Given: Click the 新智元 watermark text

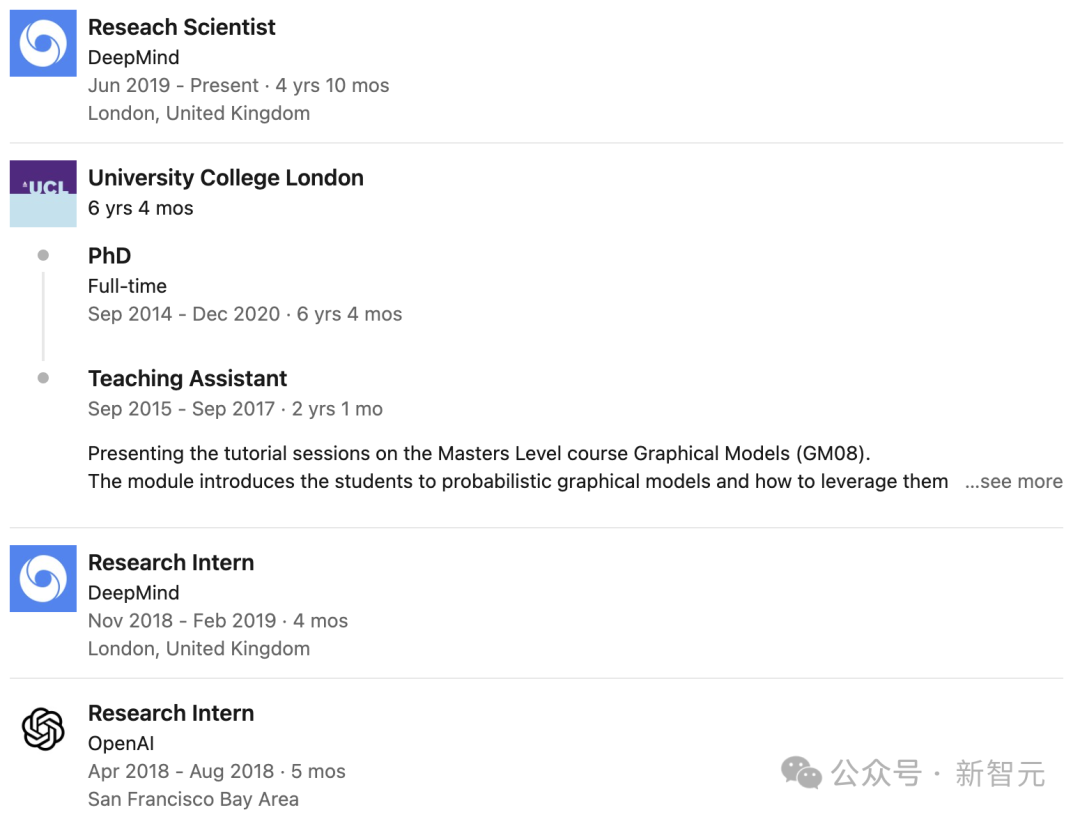Looking at the screenshot, I should point(1000,774).
